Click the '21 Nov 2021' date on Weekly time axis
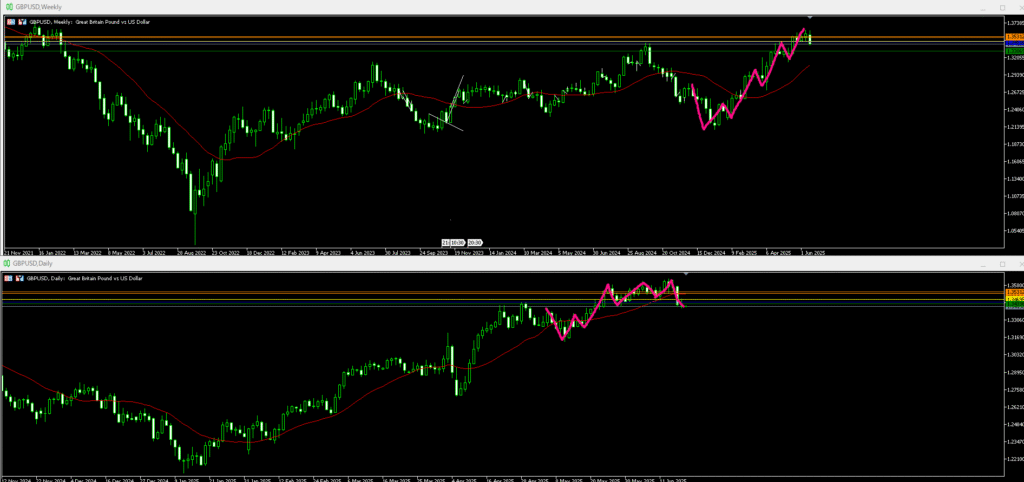The height and width of the screenshot is (482, 1024). [x=20, y=252]
